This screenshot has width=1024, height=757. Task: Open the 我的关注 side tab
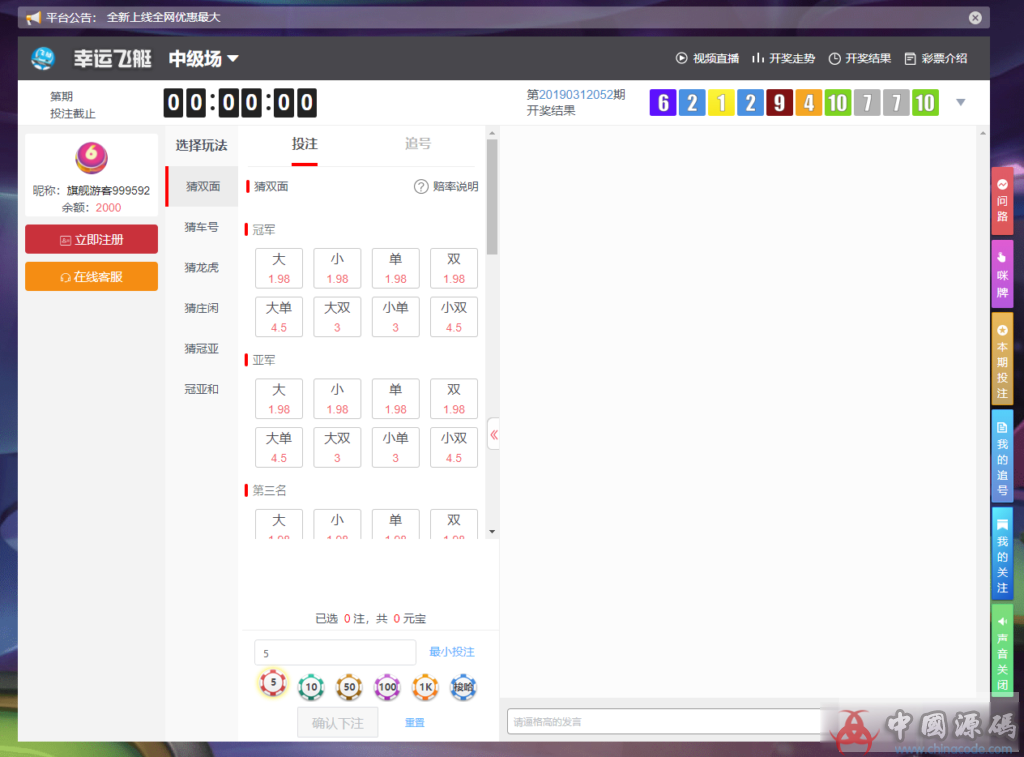[1002, 553]
